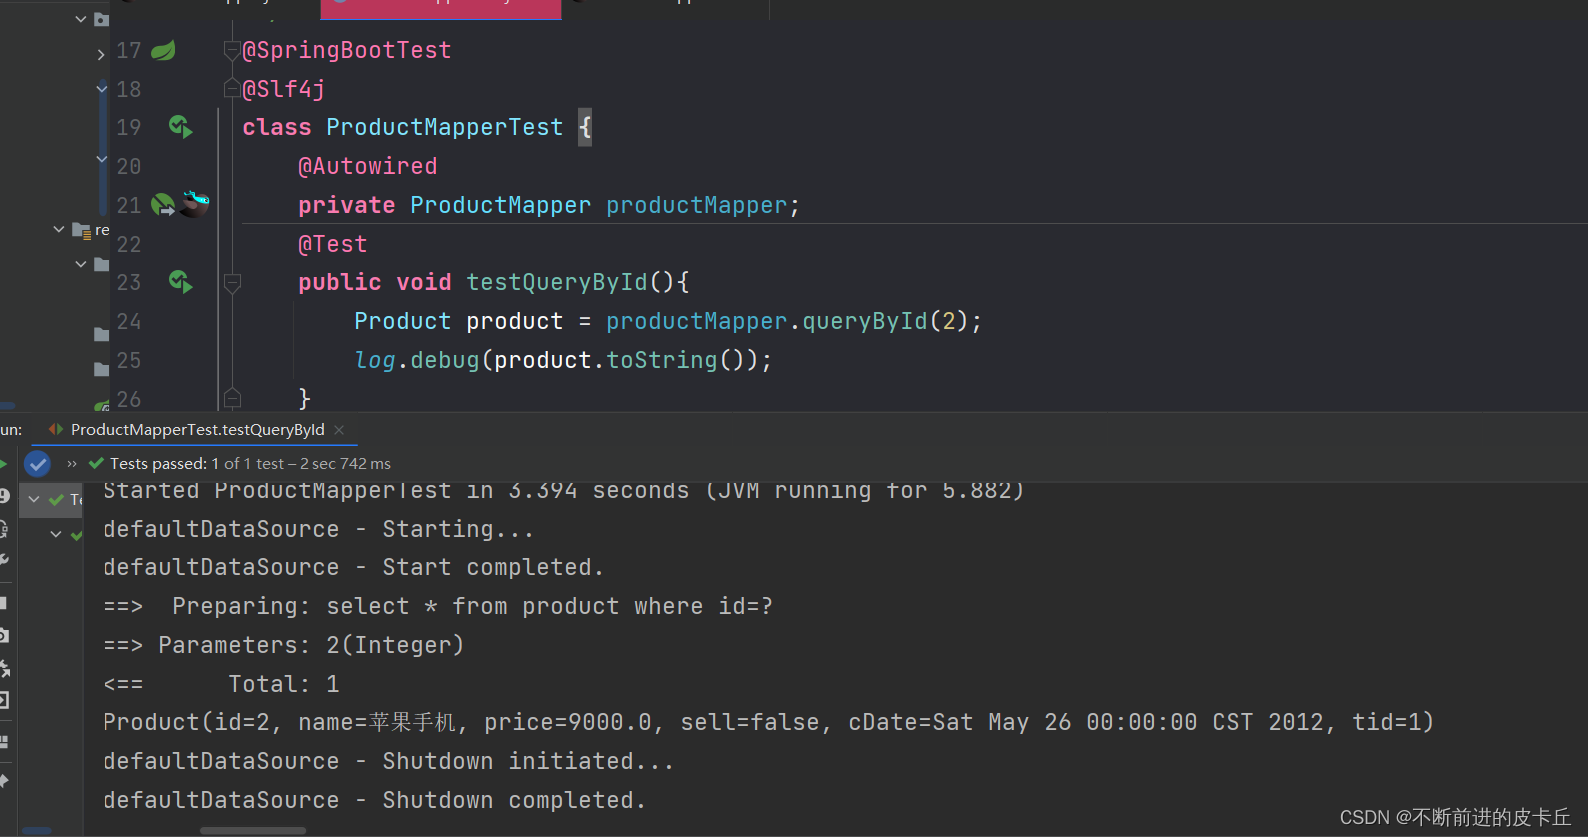The width and height of the screenshot is (1588, 837).
Task: Click the 'Total: 1' console line
Action: 221,684
